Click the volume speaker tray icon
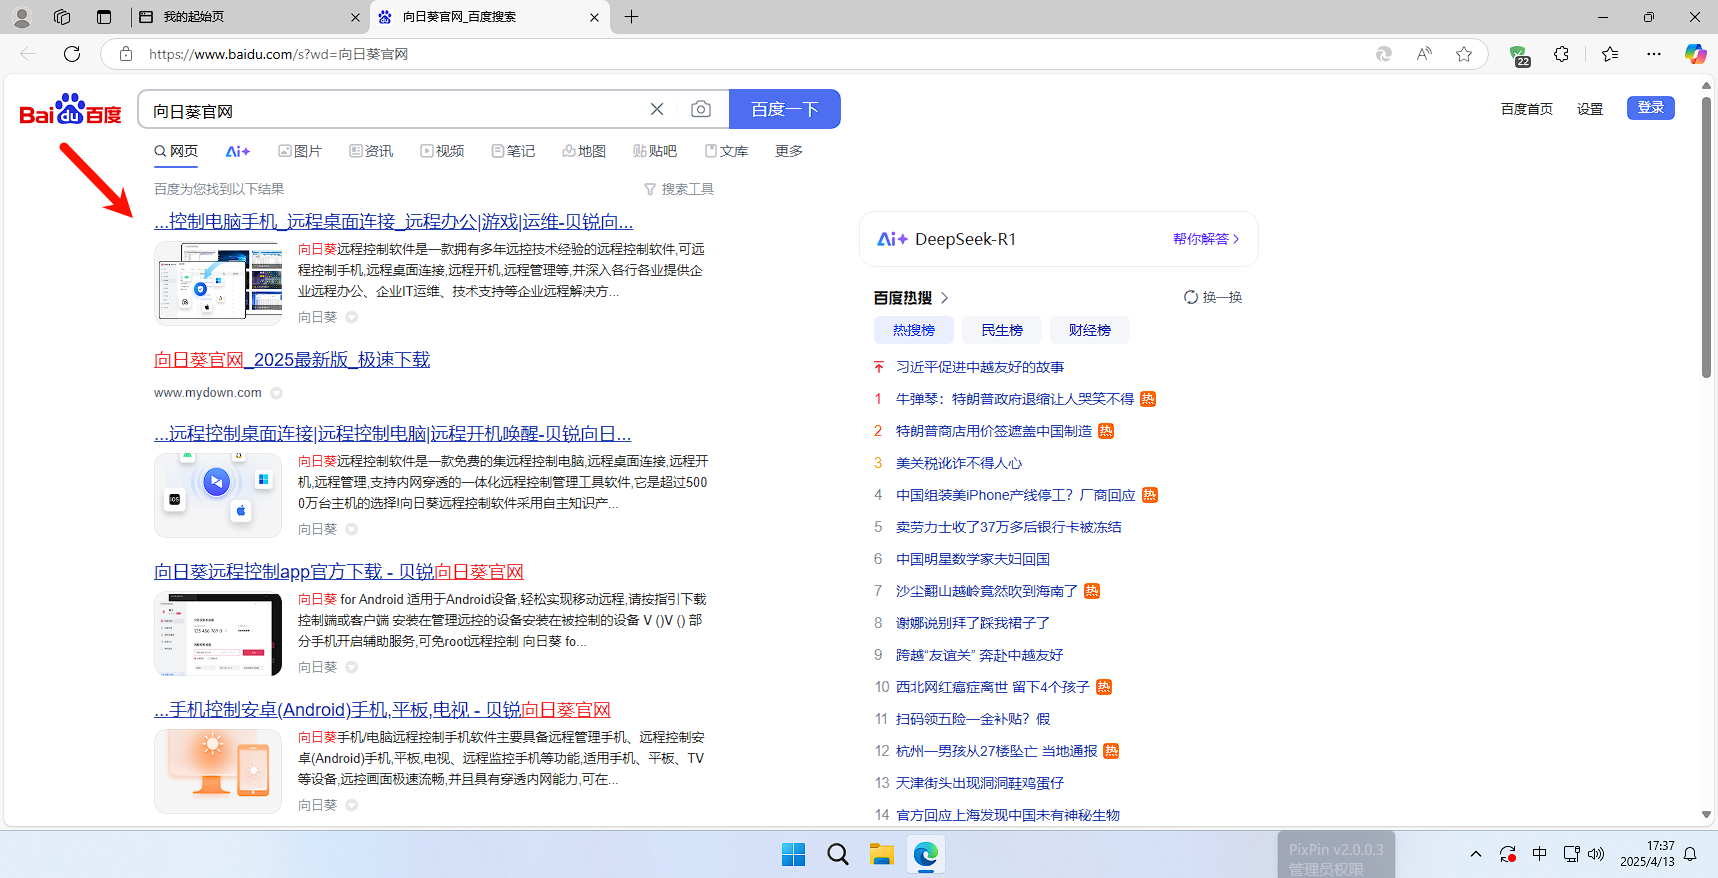This screenshot has width=1718, height=878. click(x=1596, y=854)
